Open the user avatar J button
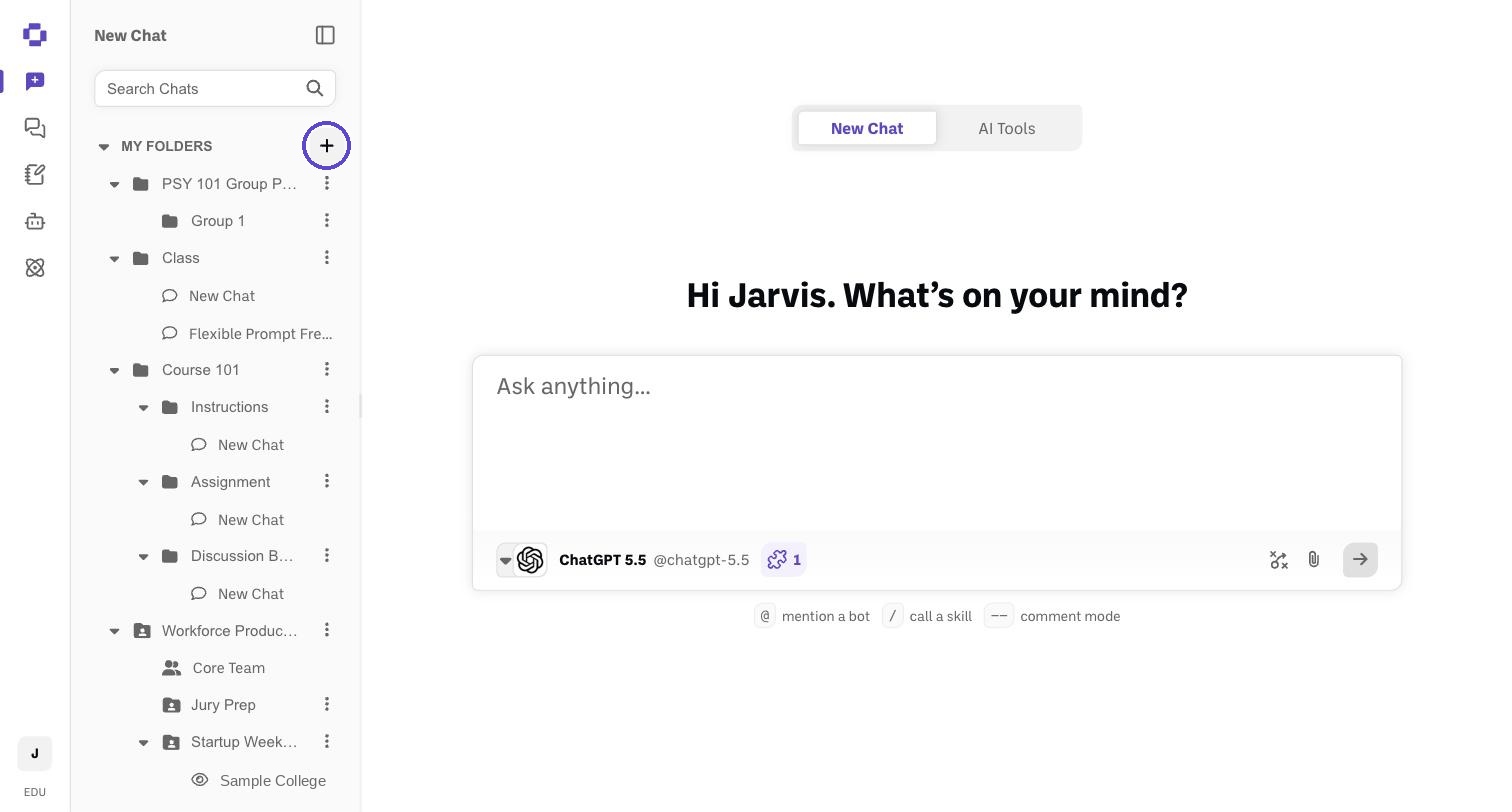Viewport: 1512px width, 812px height. tap(35, 754)
